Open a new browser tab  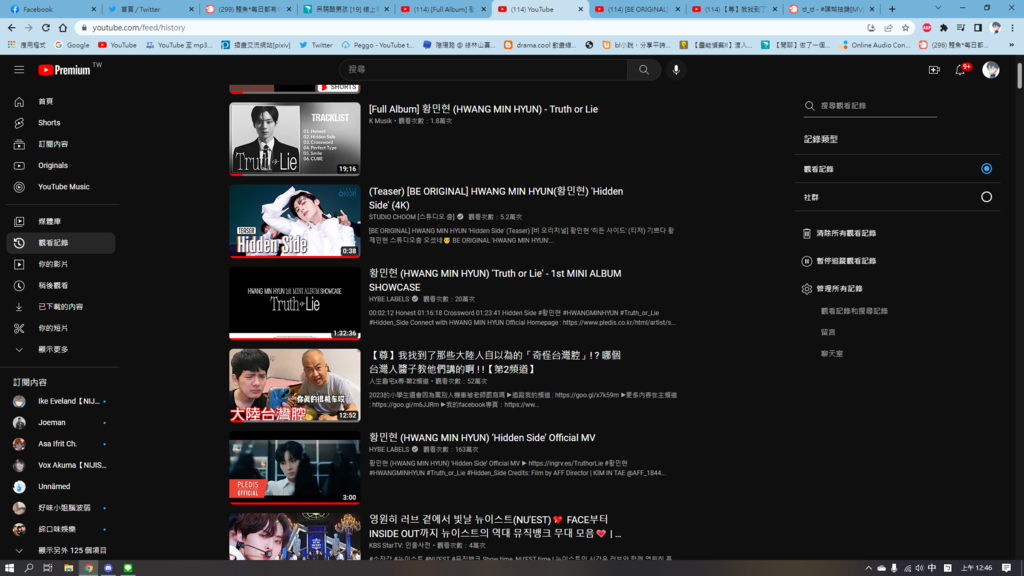pyautogui.click(x=892, y=9)
